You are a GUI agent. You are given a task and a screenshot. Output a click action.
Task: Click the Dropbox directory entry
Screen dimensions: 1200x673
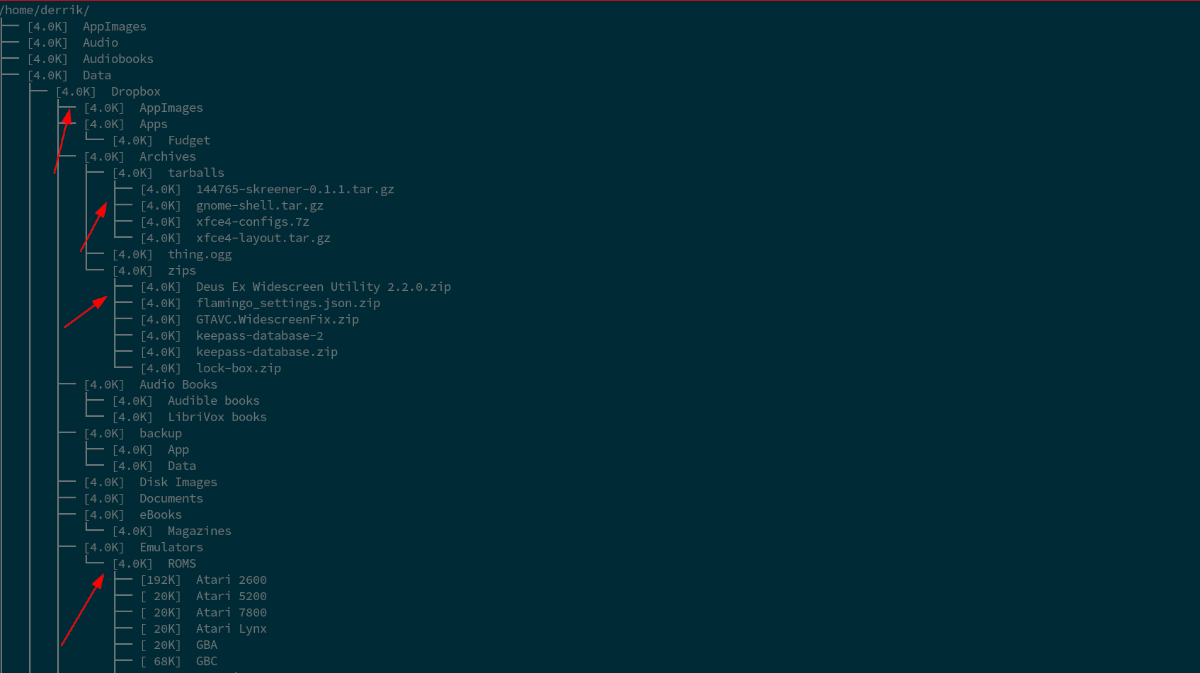tap(135, 92)
